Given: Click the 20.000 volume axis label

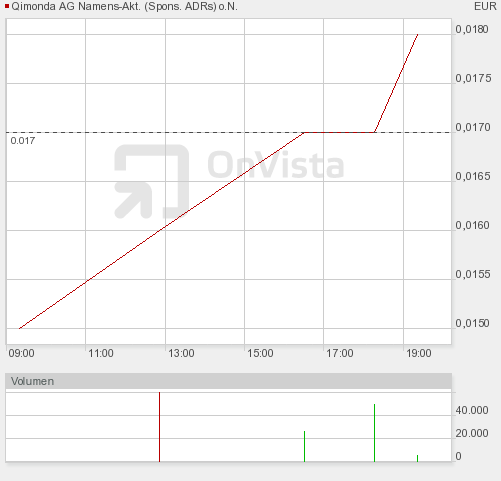Looking at the screenshot, I should pyautogui.click(x=472, y=433).
